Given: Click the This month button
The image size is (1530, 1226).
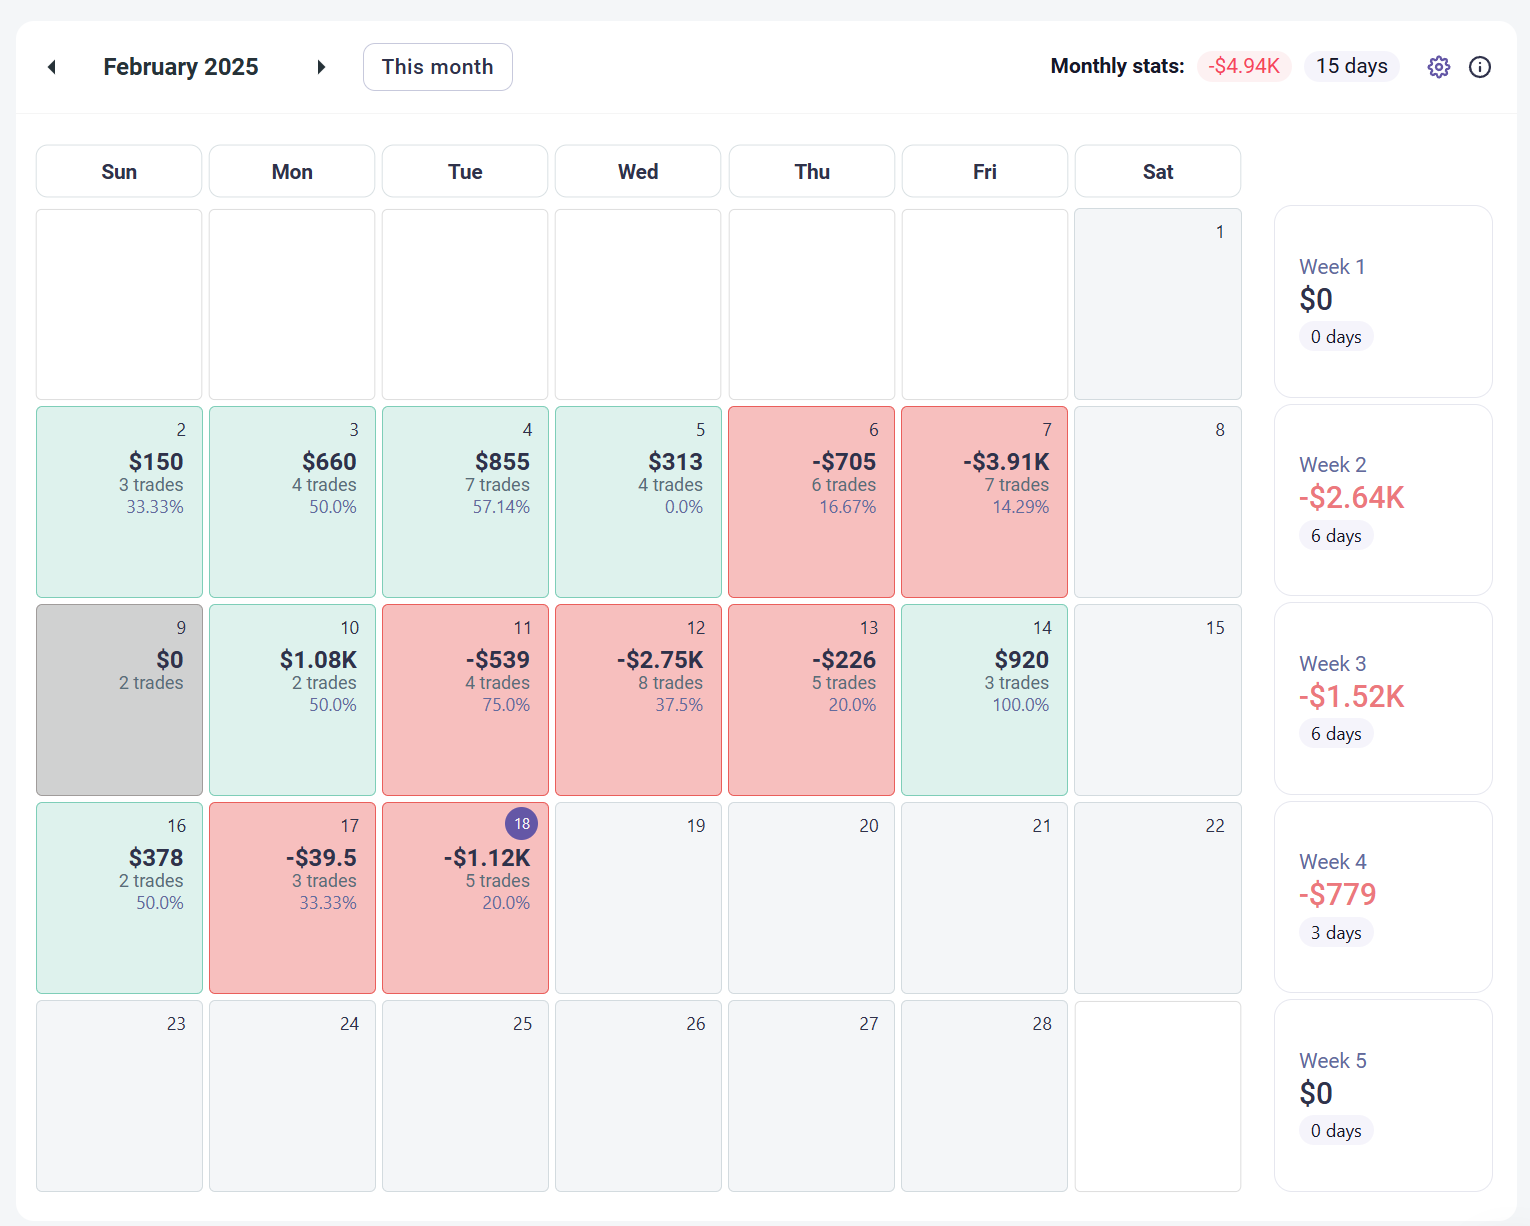Looking at the screenshot, I should pyautogui.click(x=437, y=66).
